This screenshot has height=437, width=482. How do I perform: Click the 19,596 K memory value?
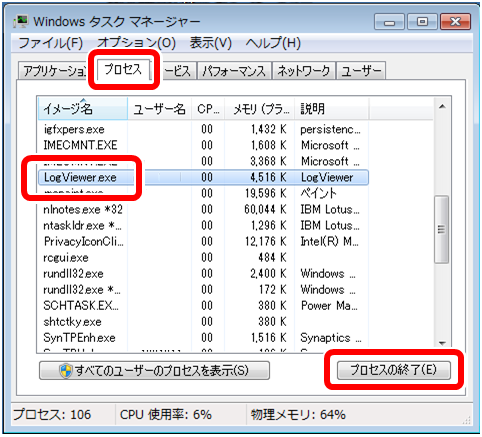click(x=265, y=193)
